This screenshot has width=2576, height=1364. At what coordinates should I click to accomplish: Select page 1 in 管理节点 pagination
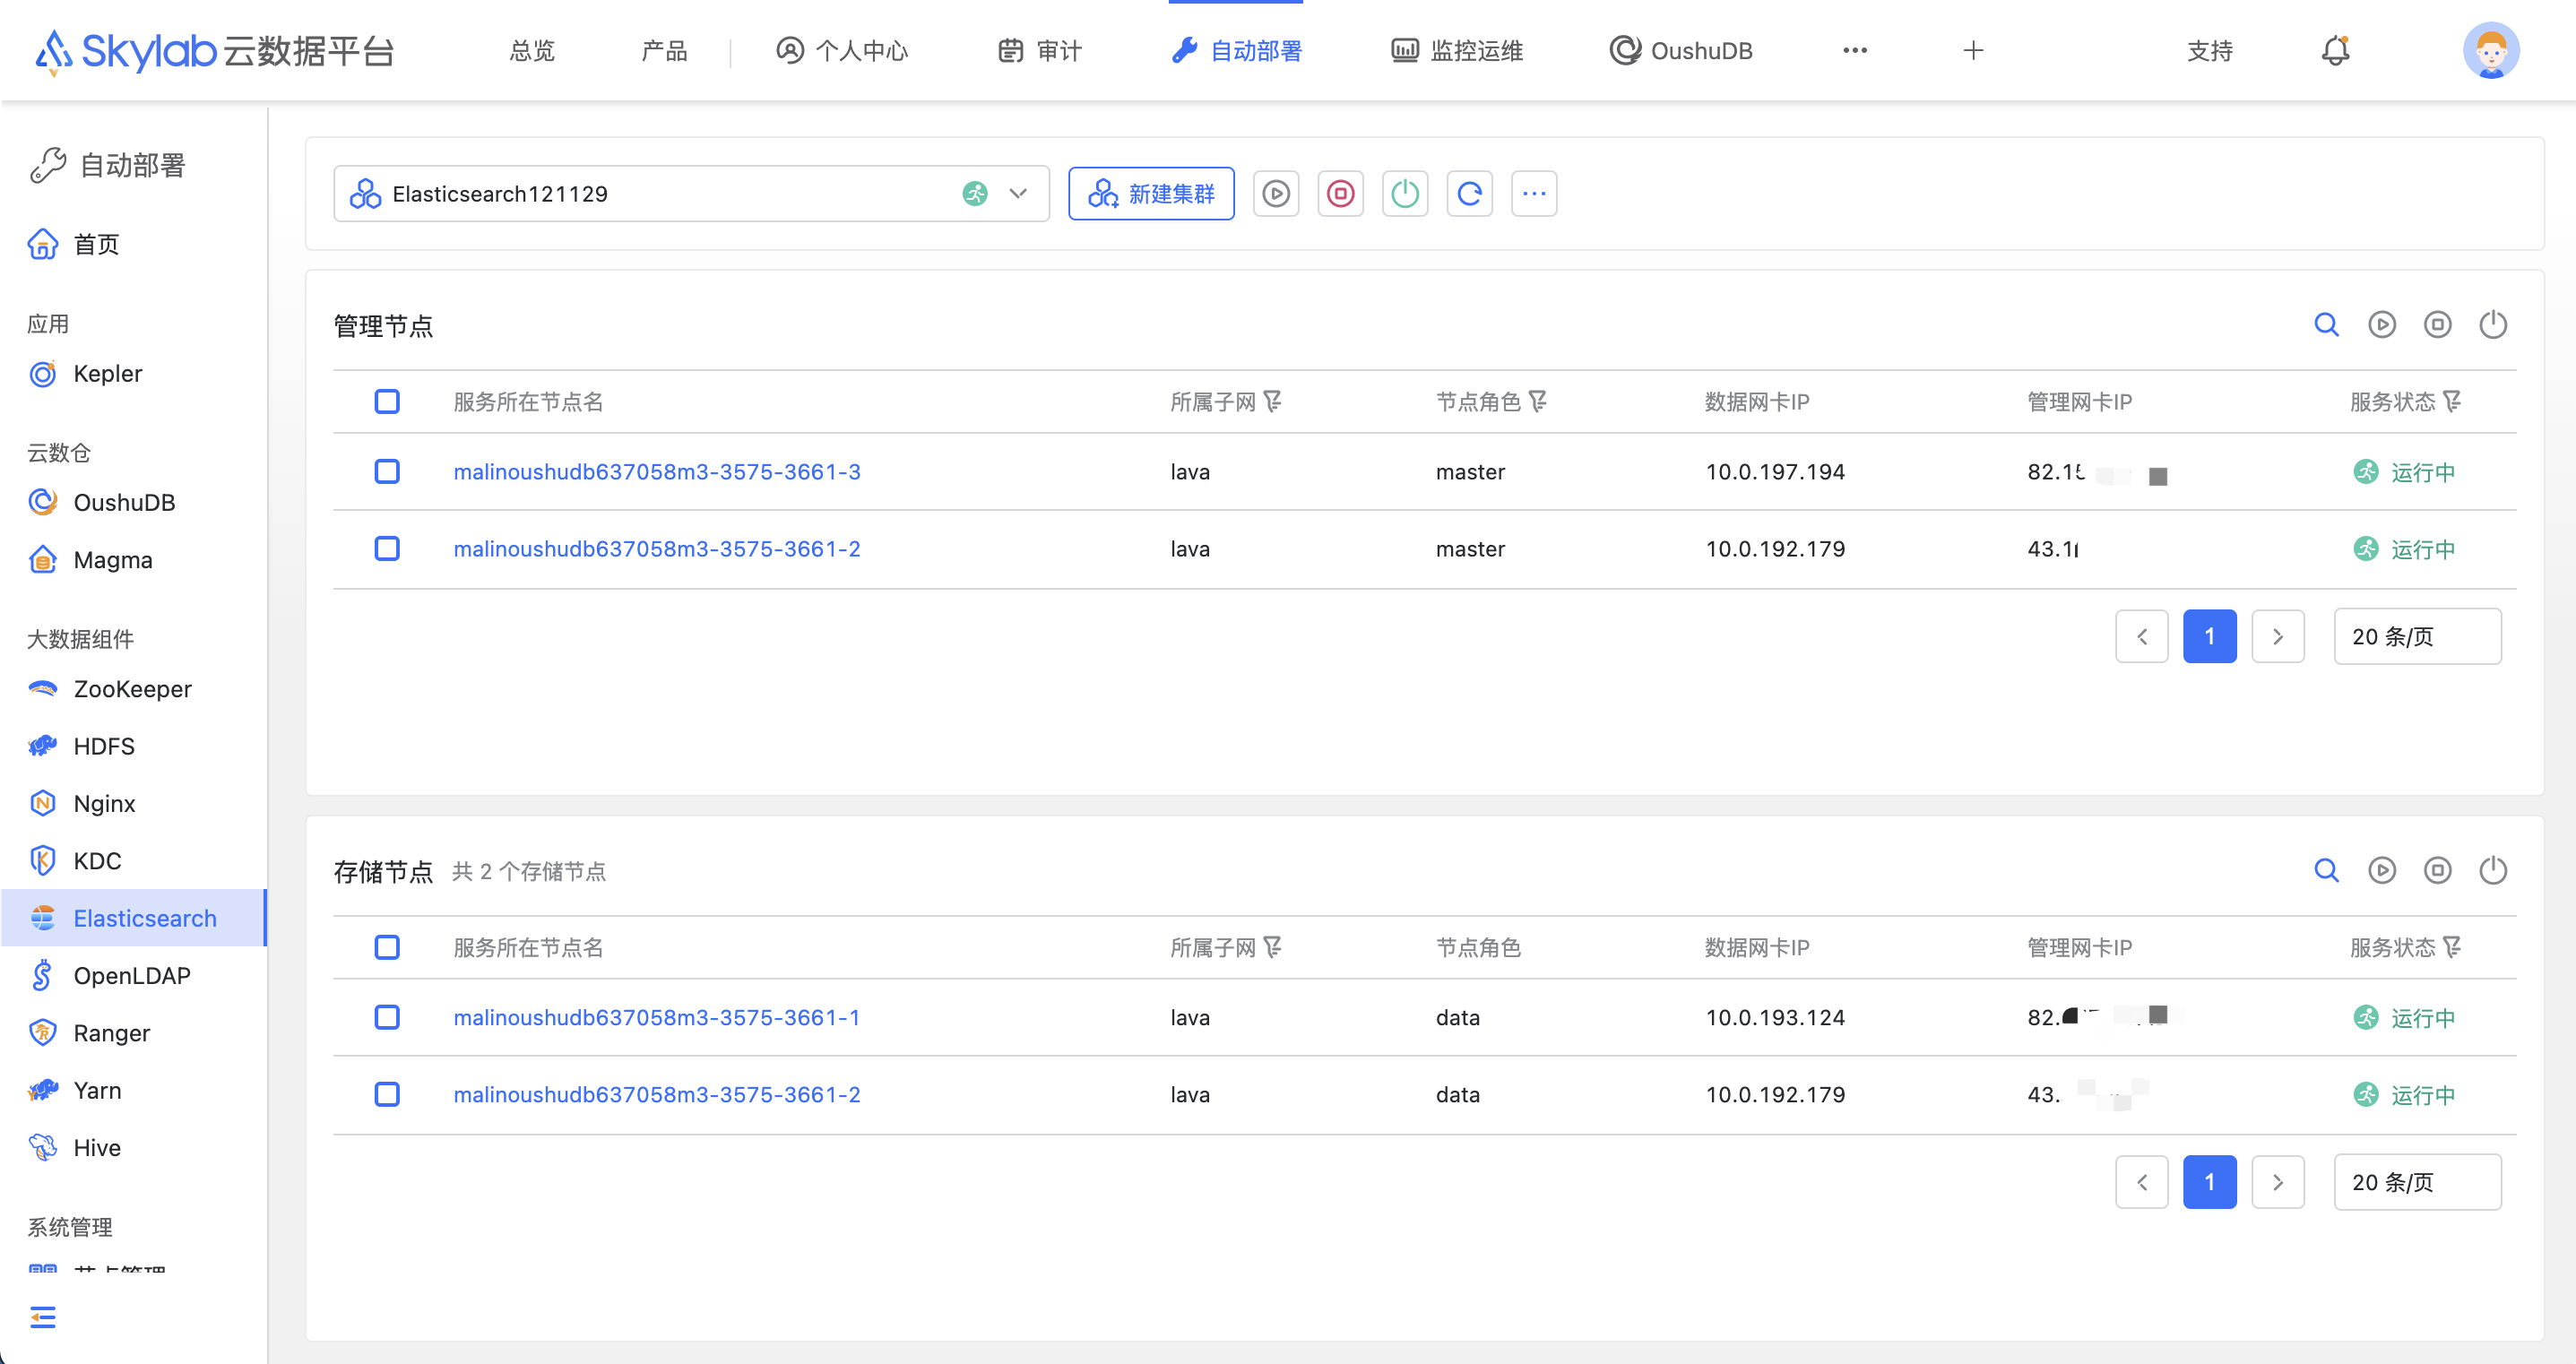tap(2210, 636)
